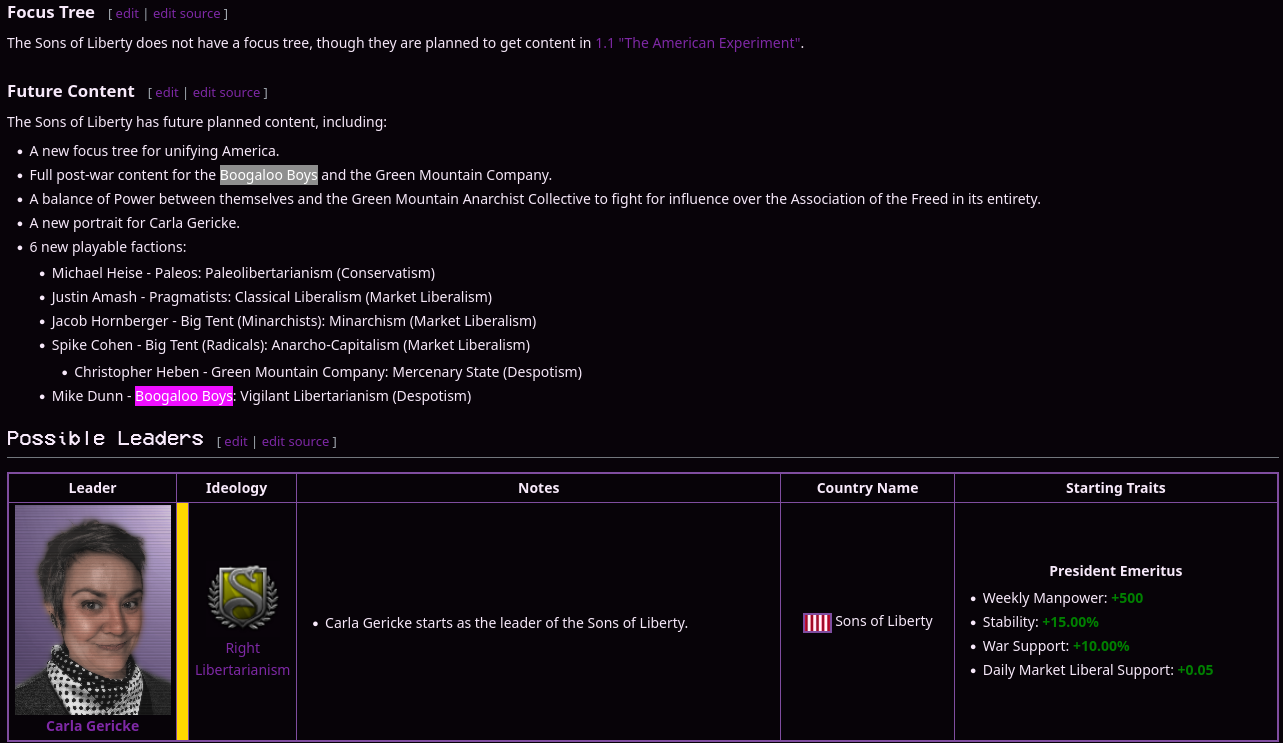Click the Country Name column header
The height and width of the screenshot is (743, 1283).
868,488
